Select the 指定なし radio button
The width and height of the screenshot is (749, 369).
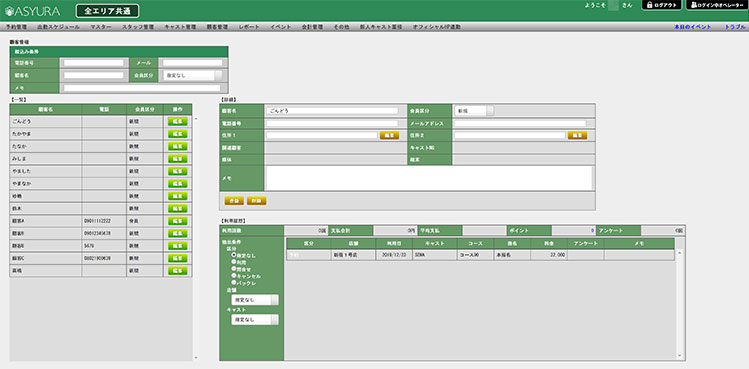[x=234, y=255]
